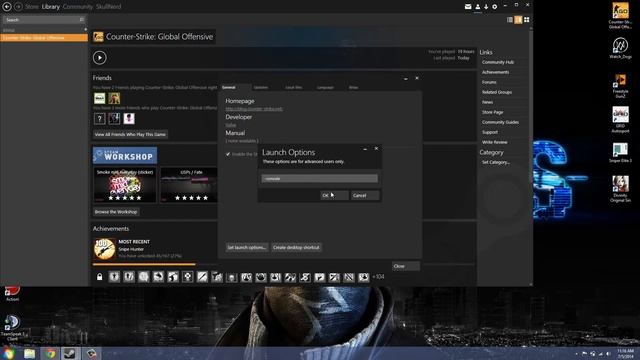Open the second playing friend's avatar
Screen dimensions: 640x360
point(114,98)
